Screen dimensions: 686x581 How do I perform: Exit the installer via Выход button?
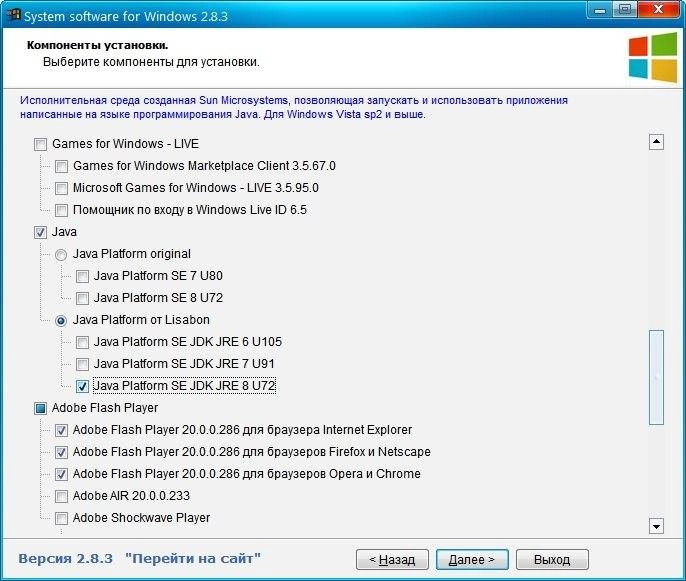point(552,560)
